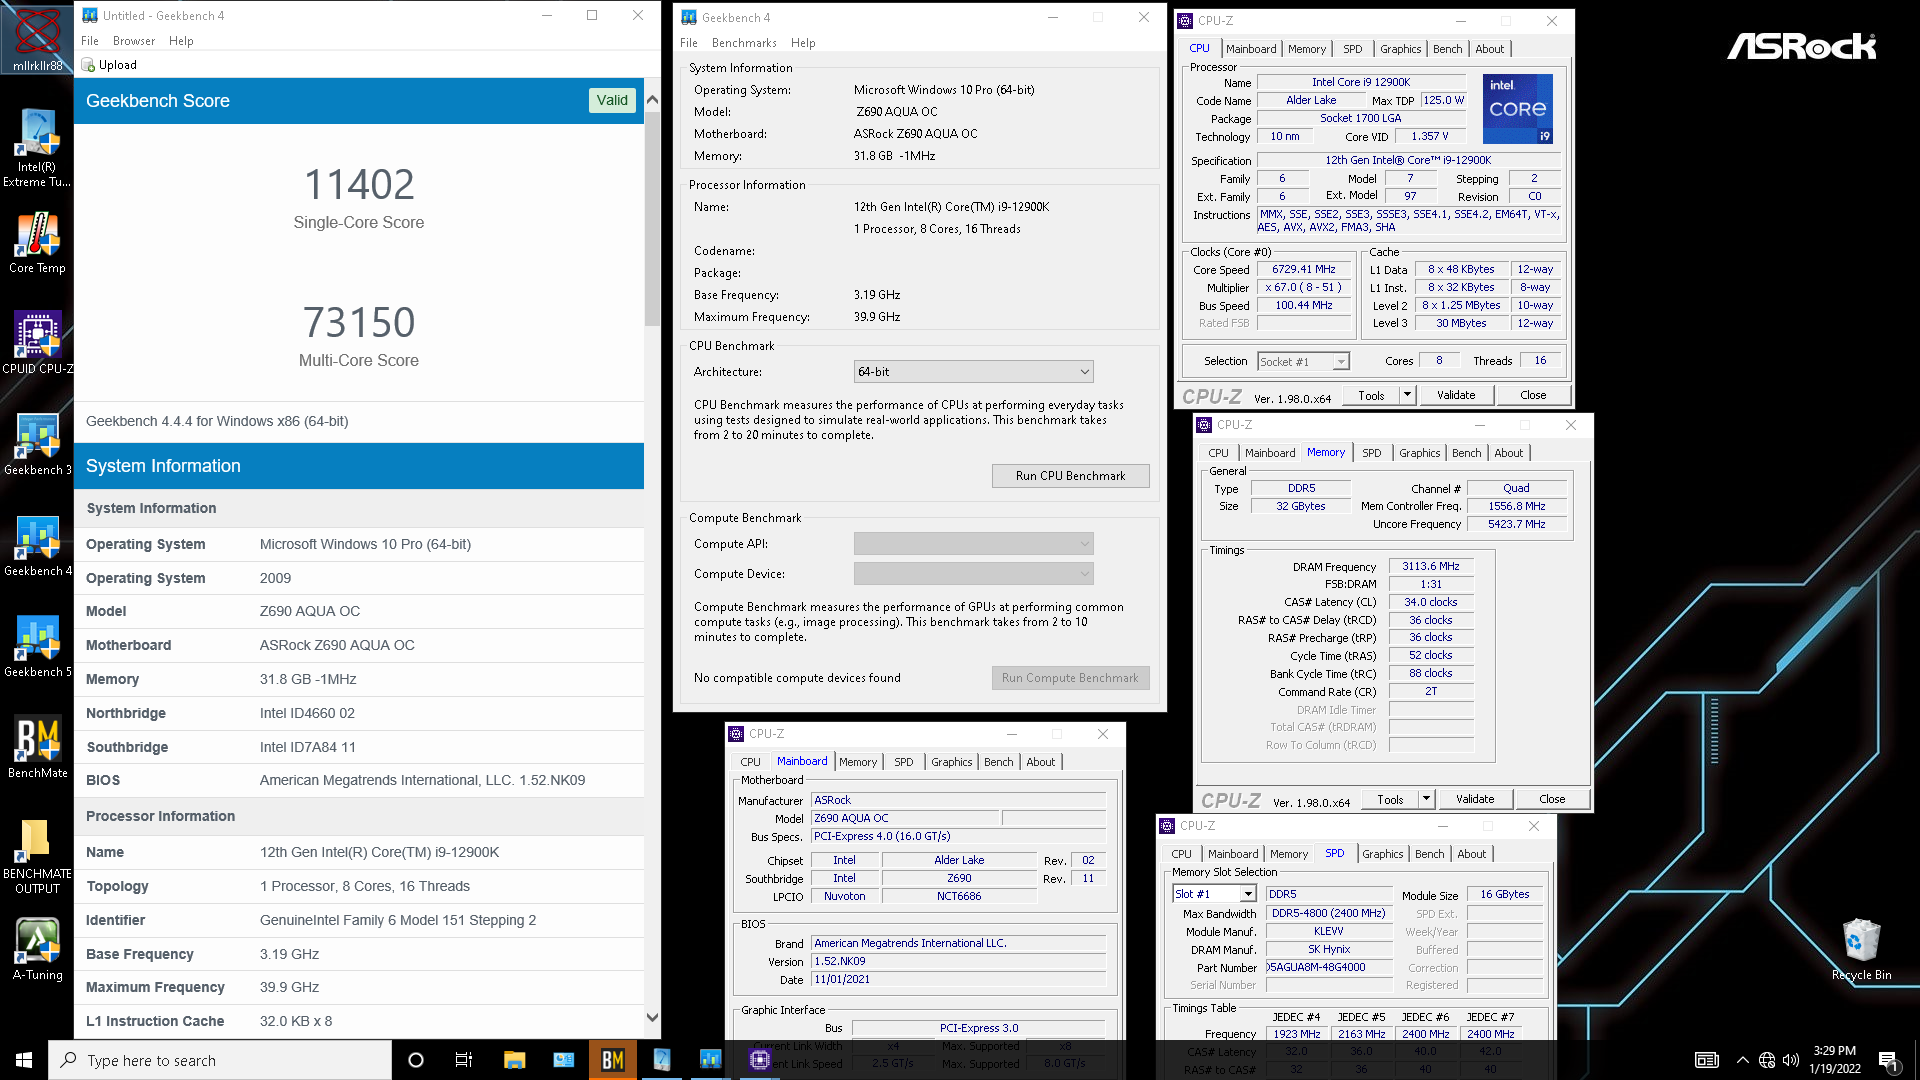
Task: Click the Identifier row in Processor Information
Action: point(359,920)
